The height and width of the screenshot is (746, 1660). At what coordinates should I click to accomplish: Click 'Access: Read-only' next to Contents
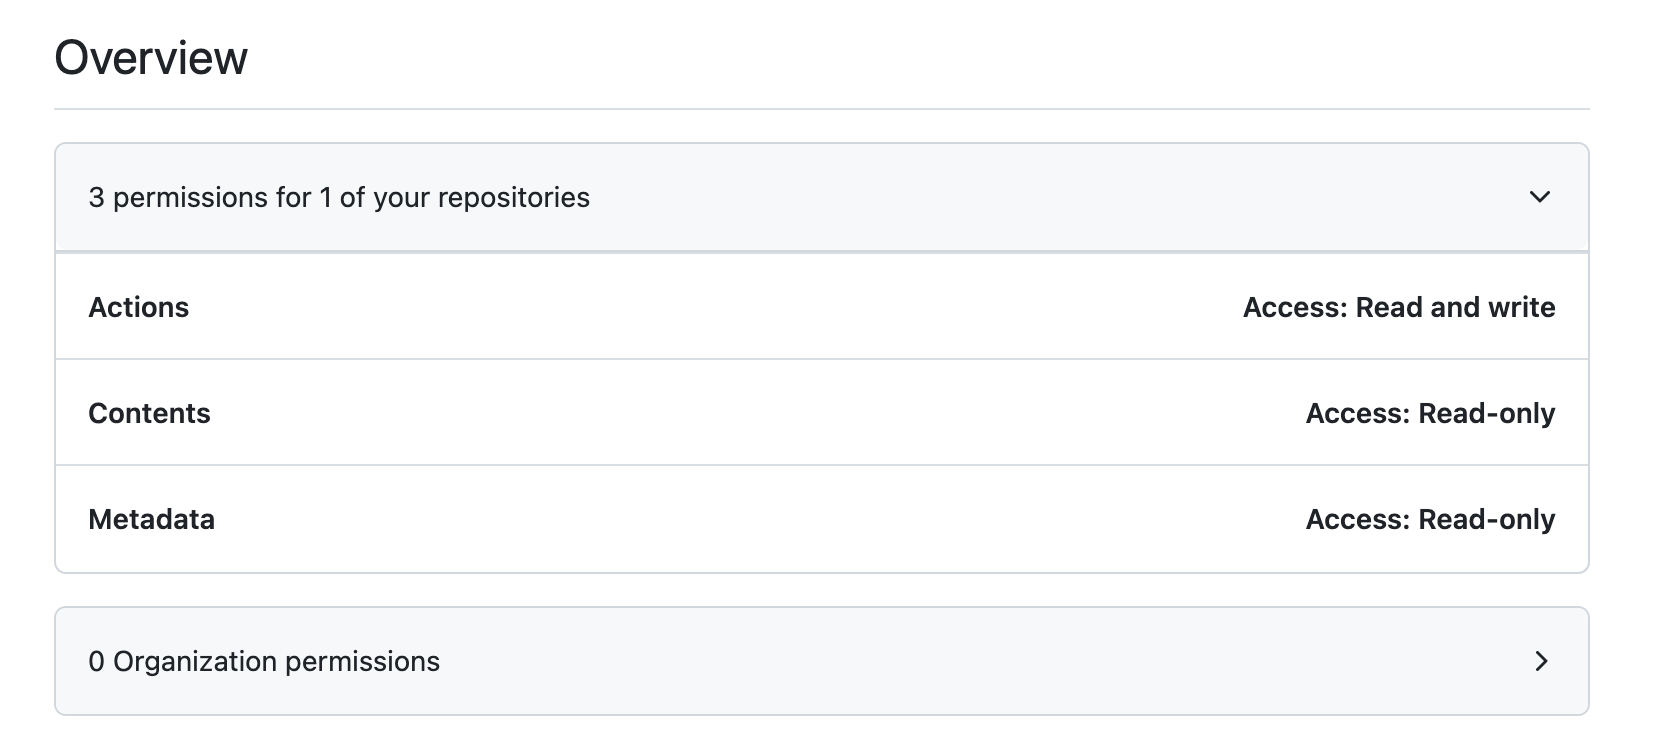[1430, 412]
